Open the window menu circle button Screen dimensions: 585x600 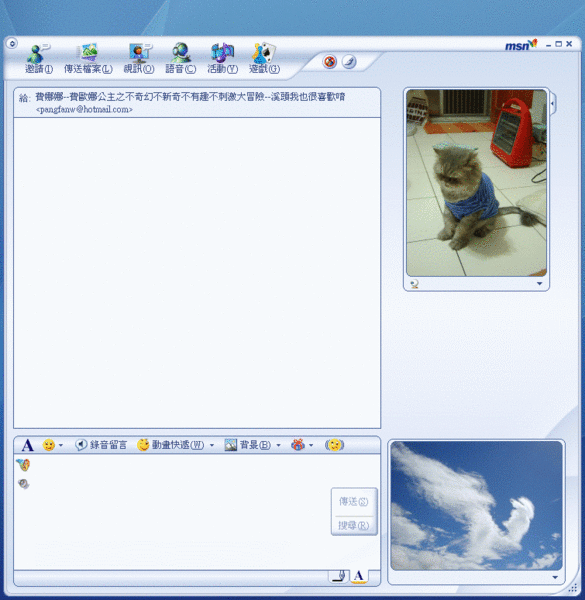pyautogui.click(x=12, y=44)
